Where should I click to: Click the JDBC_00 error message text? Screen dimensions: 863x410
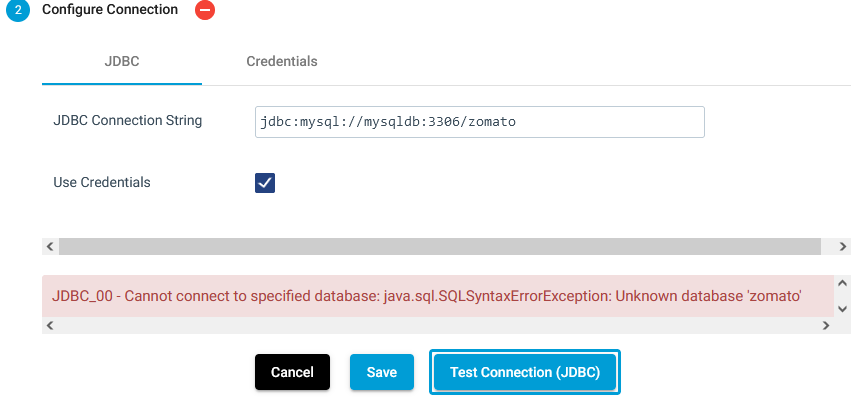pyautogui.click(x=427, y=296)
